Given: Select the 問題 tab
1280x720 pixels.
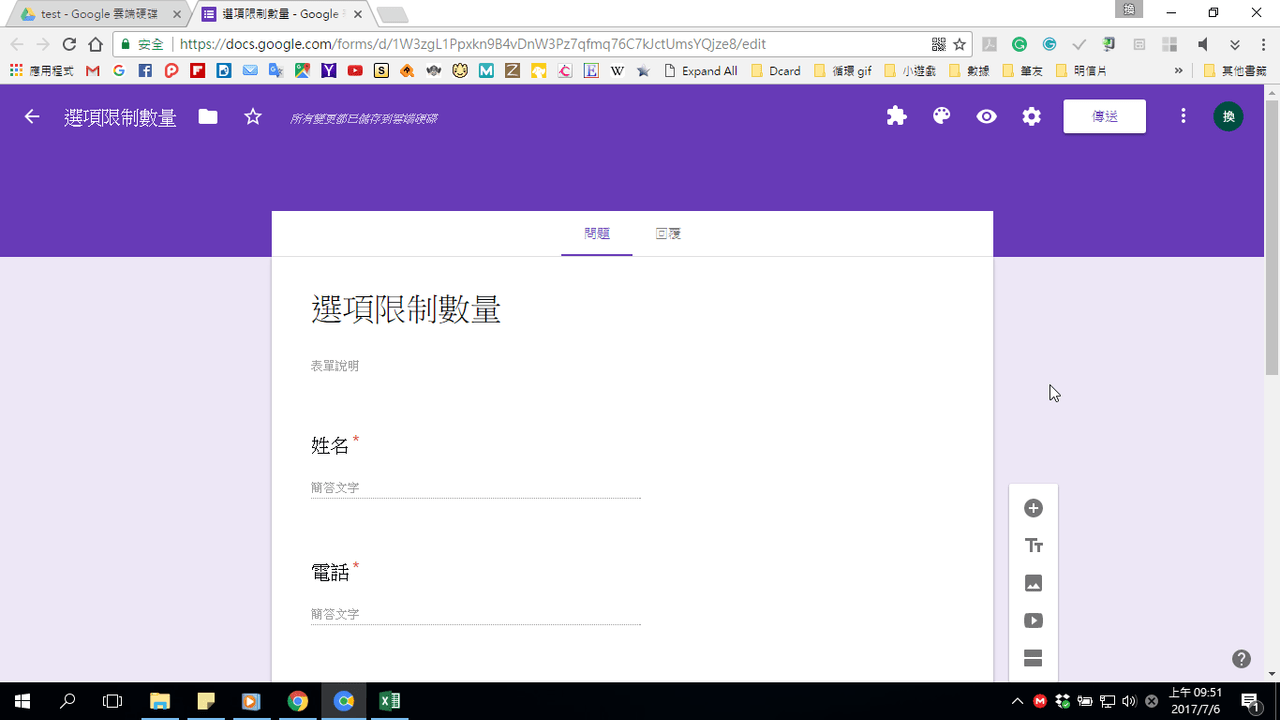Looking at the screenshot, I should tap(597, 234).
